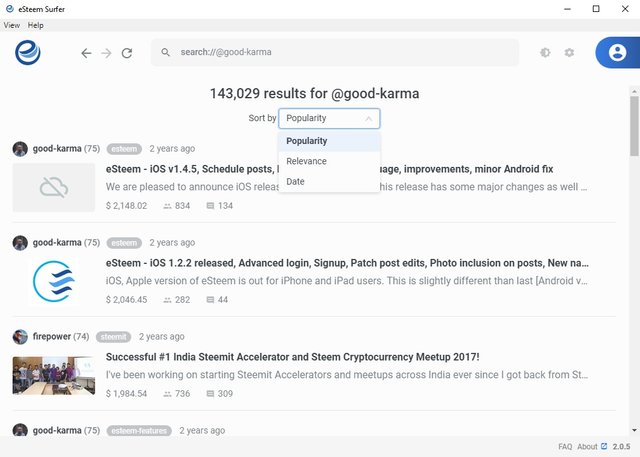The width and height of the screenshot is (640, 457).
Task: Open settings via the gear icon
Action: click(x=569, y=52)
